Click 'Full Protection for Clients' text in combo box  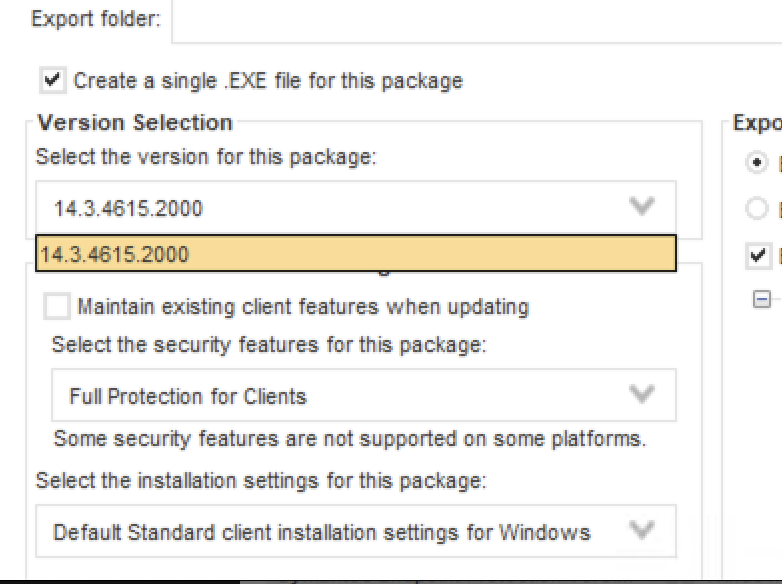click(x=188, y=396)
